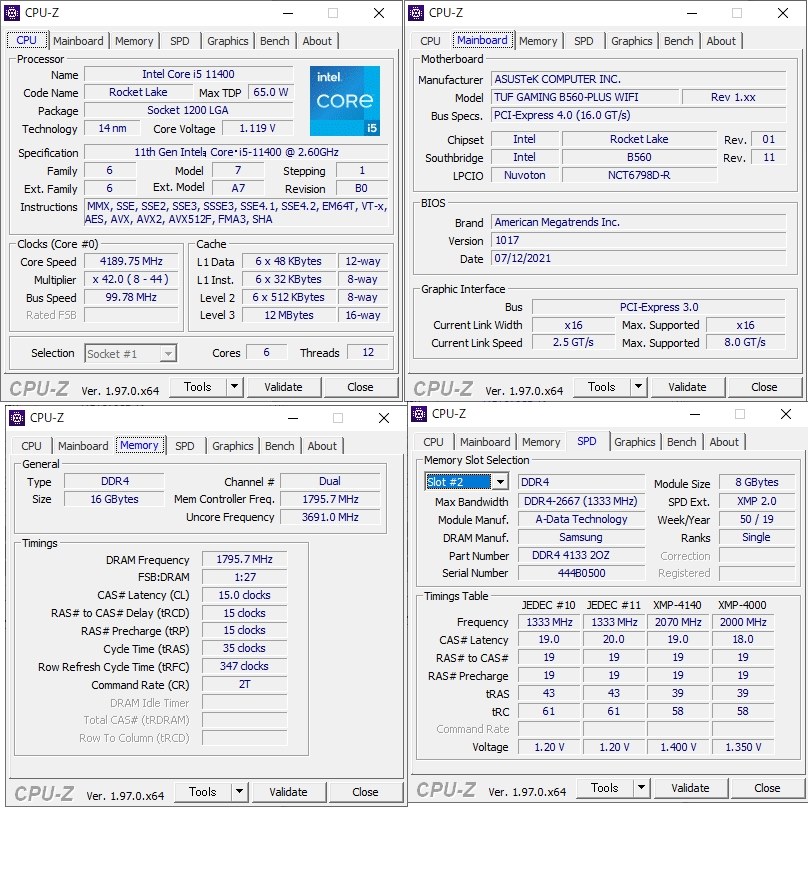Open the About tab in the memory Timings window
Viewport: 808px width, 871px height.
[x=322, y=446]
